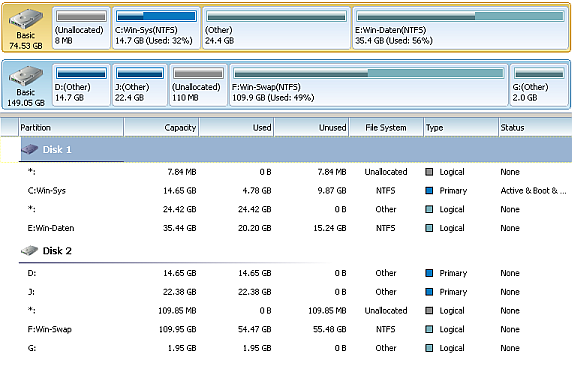Click the 20.20 GB used cell
572x366 pixels.
[255, 228]
